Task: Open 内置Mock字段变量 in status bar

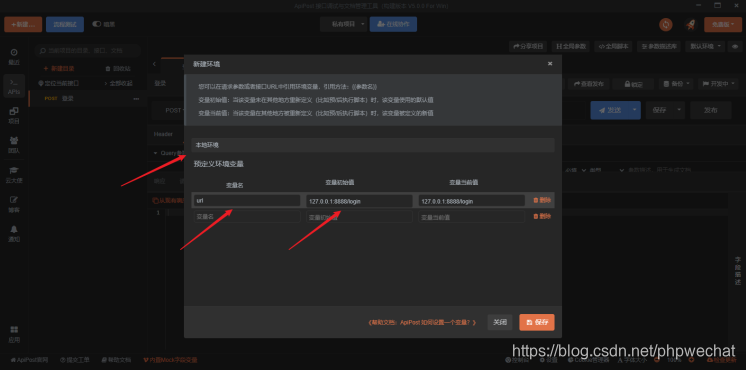Action: (170, 360)
